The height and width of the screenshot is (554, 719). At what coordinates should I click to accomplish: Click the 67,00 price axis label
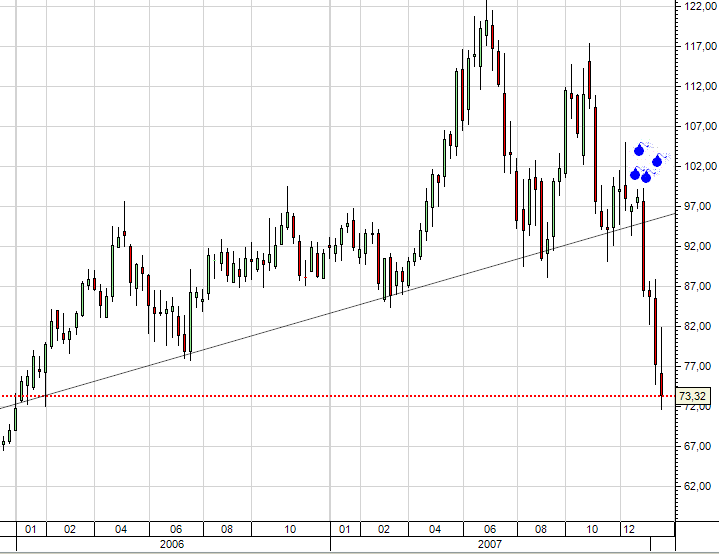point(698,446)
